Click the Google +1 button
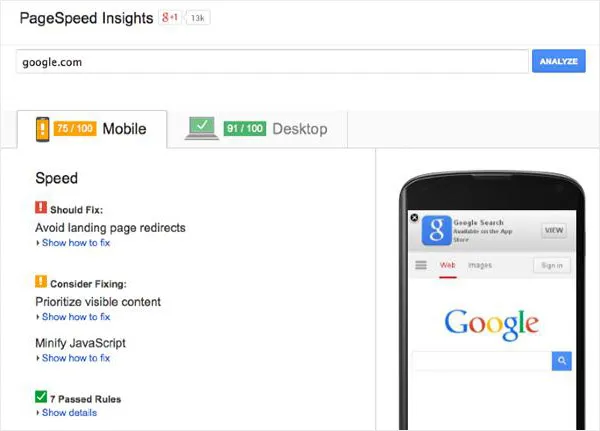The image size is (600, 431). 168,19
